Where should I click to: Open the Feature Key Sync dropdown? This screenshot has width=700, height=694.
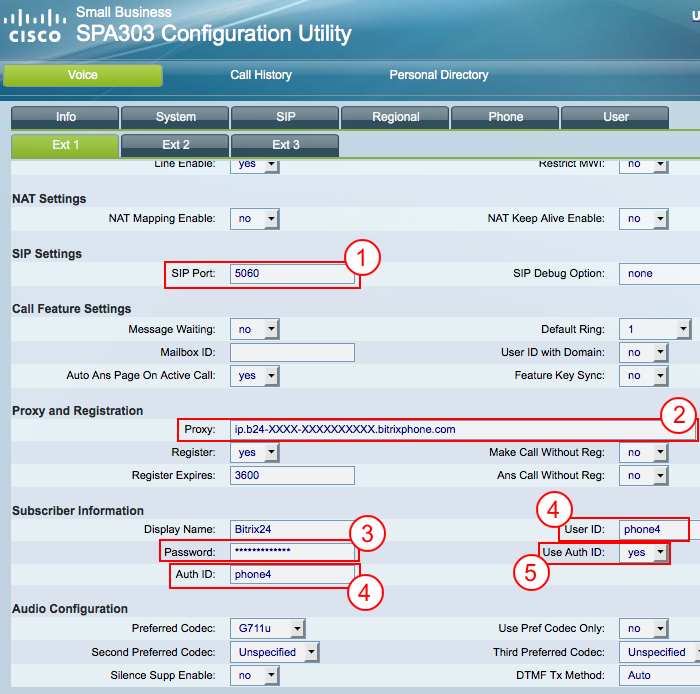(644, 376)
